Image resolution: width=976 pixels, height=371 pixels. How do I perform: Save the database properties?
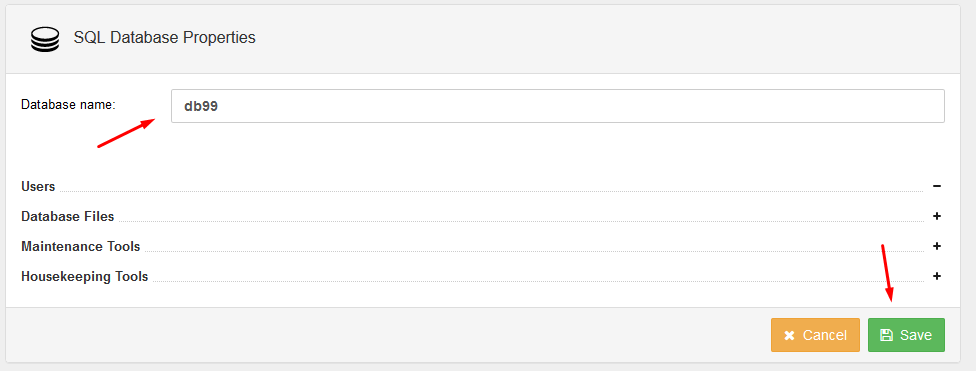pyautogui.click(x=906, y=335)
